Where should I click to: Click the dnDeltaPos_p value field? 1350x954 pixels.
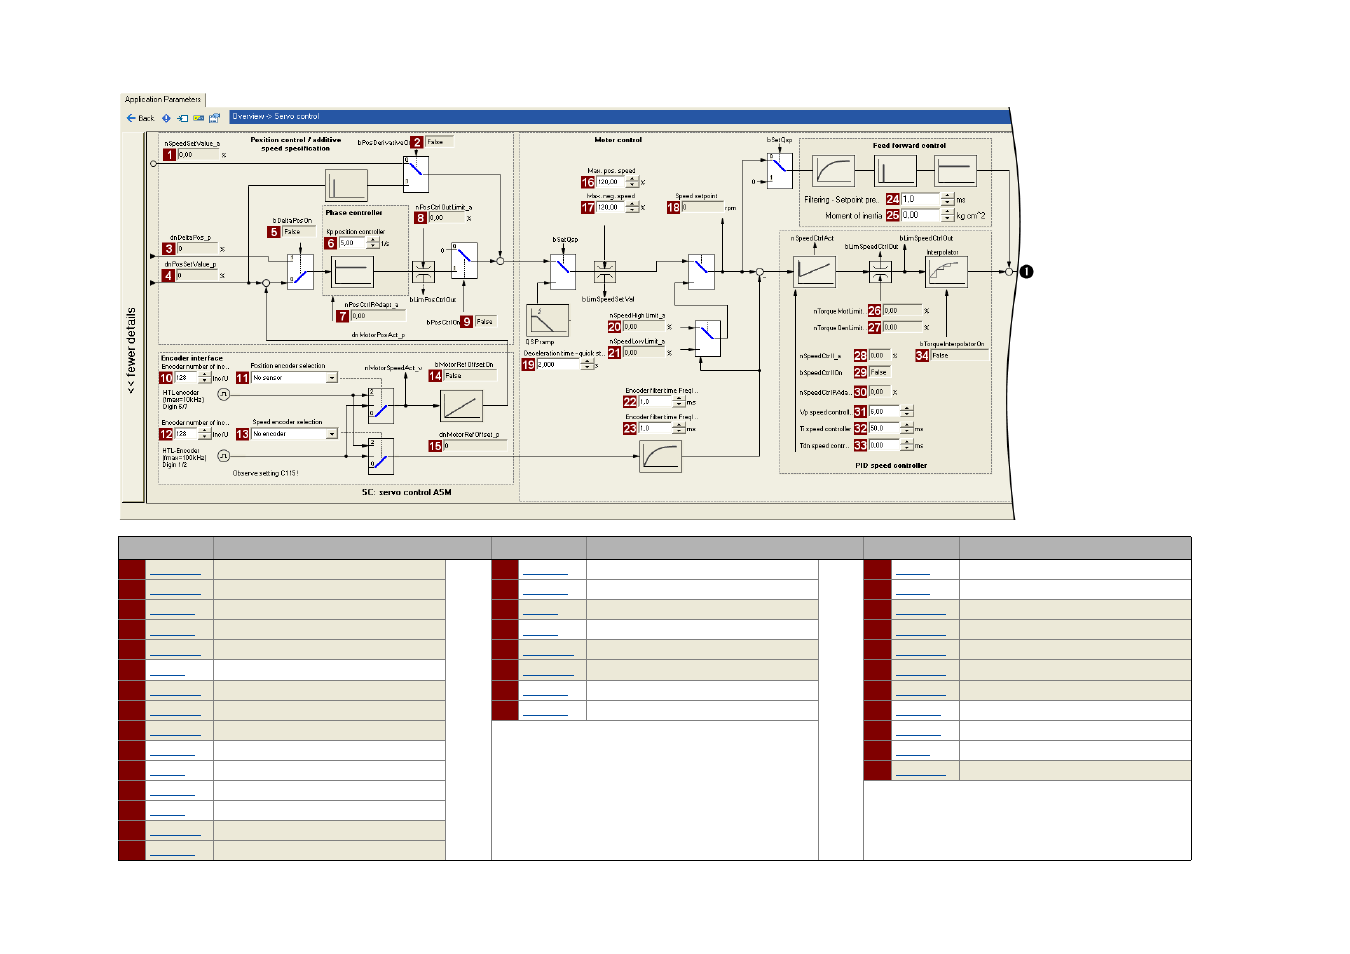click(198, 249)
